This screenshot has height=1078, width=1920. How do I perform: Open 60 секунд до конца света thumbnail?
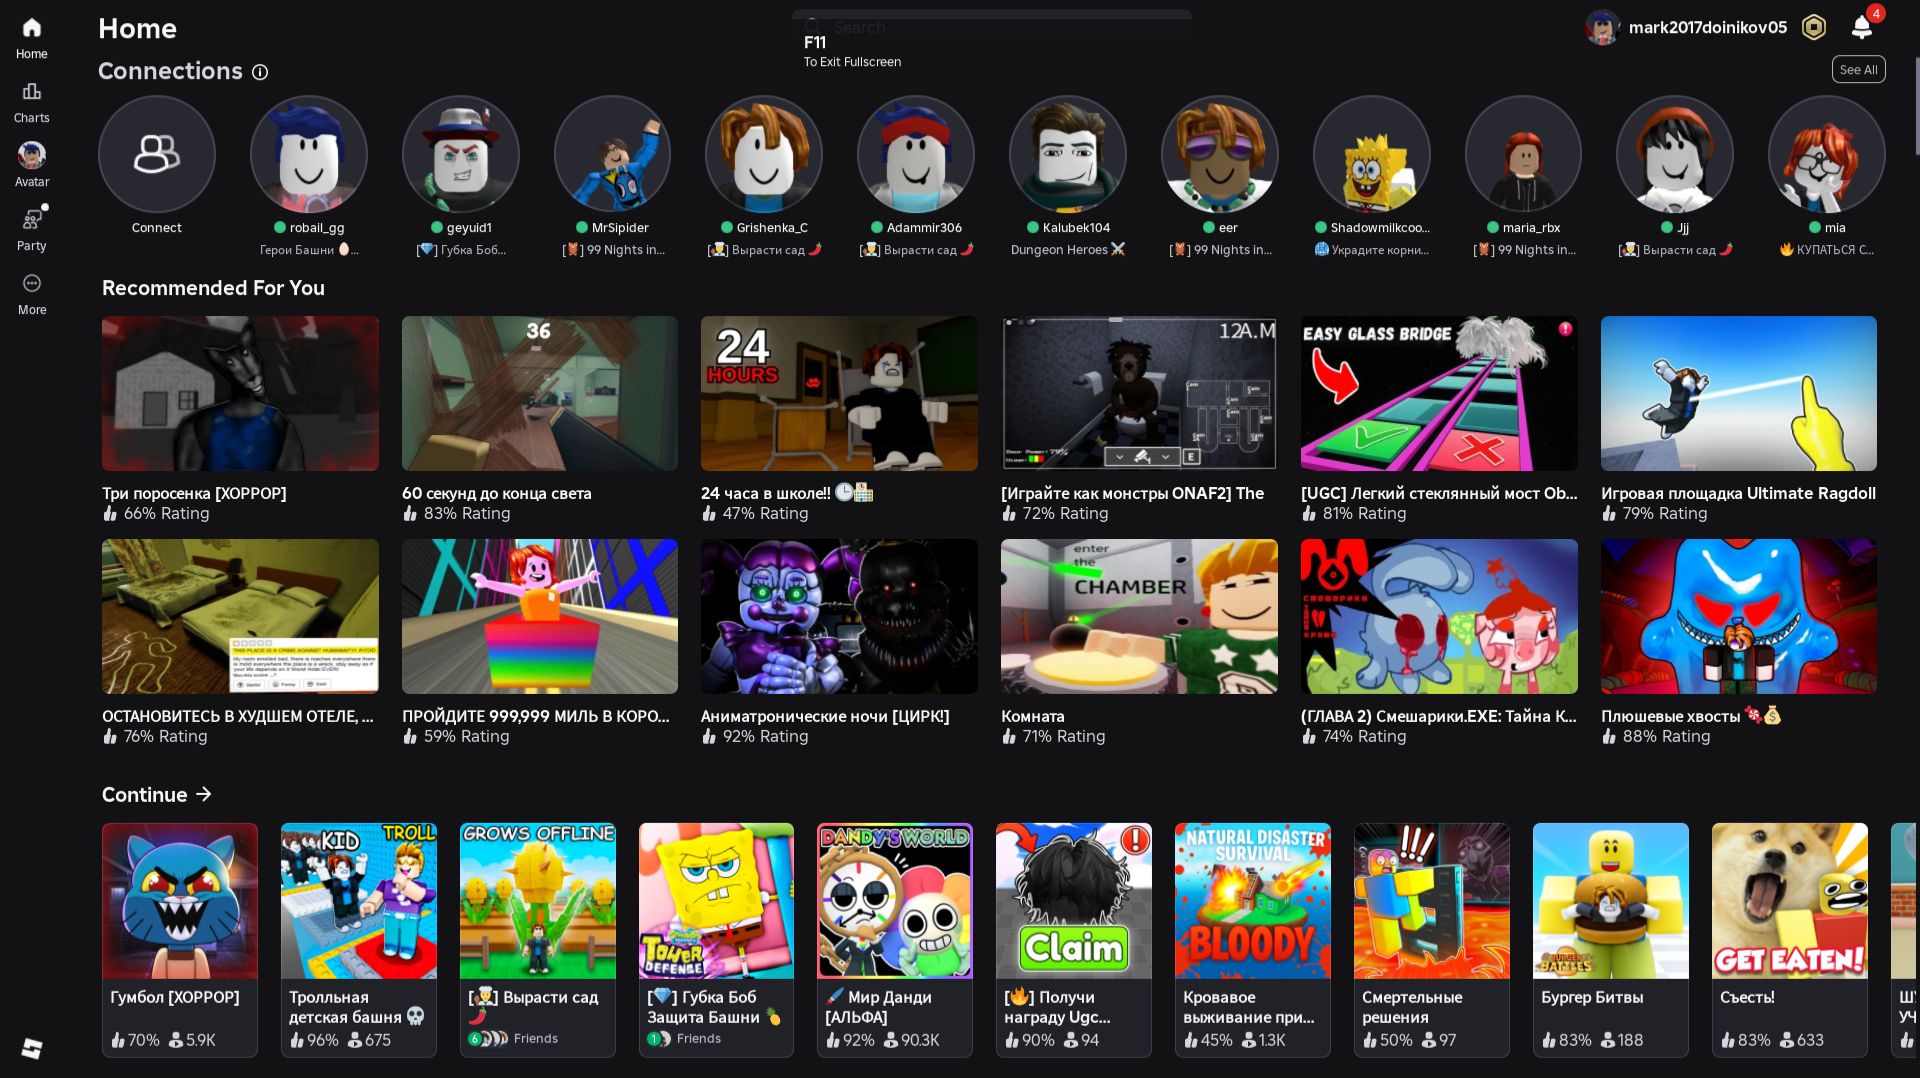click(540, 394)
